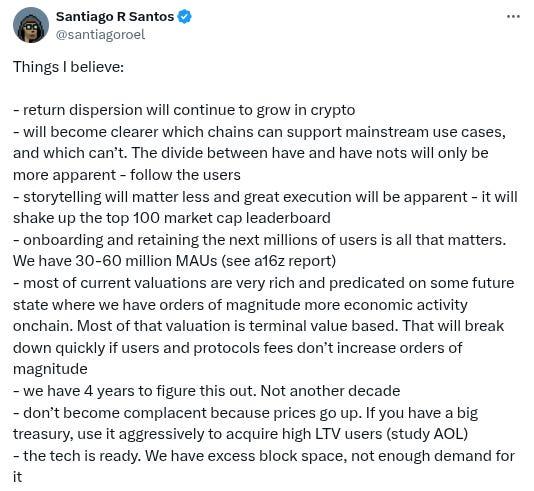The image size is (534, 491).
Task: Click 'the tech is ready' line
Action: (264, 456)
